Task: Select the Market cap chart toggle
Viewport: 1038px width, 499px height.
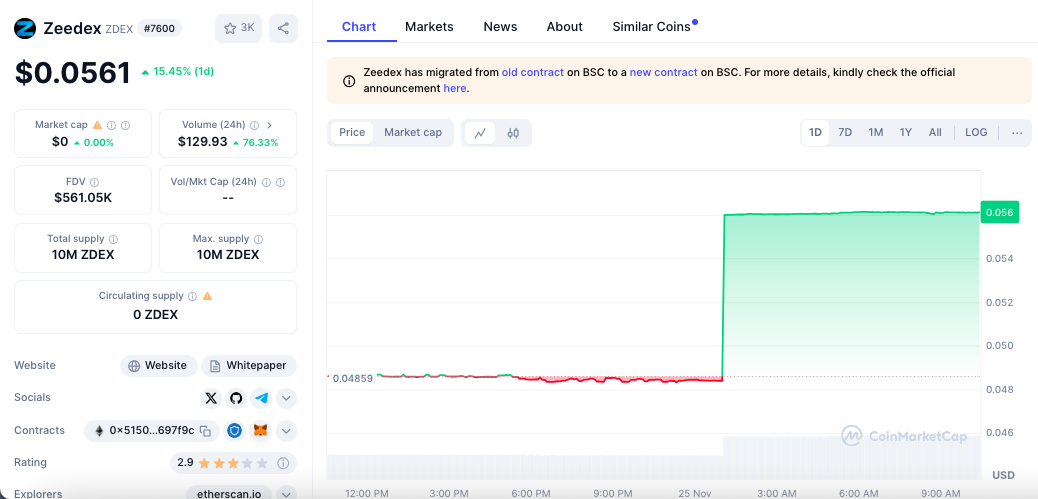Action: (413, 132)
